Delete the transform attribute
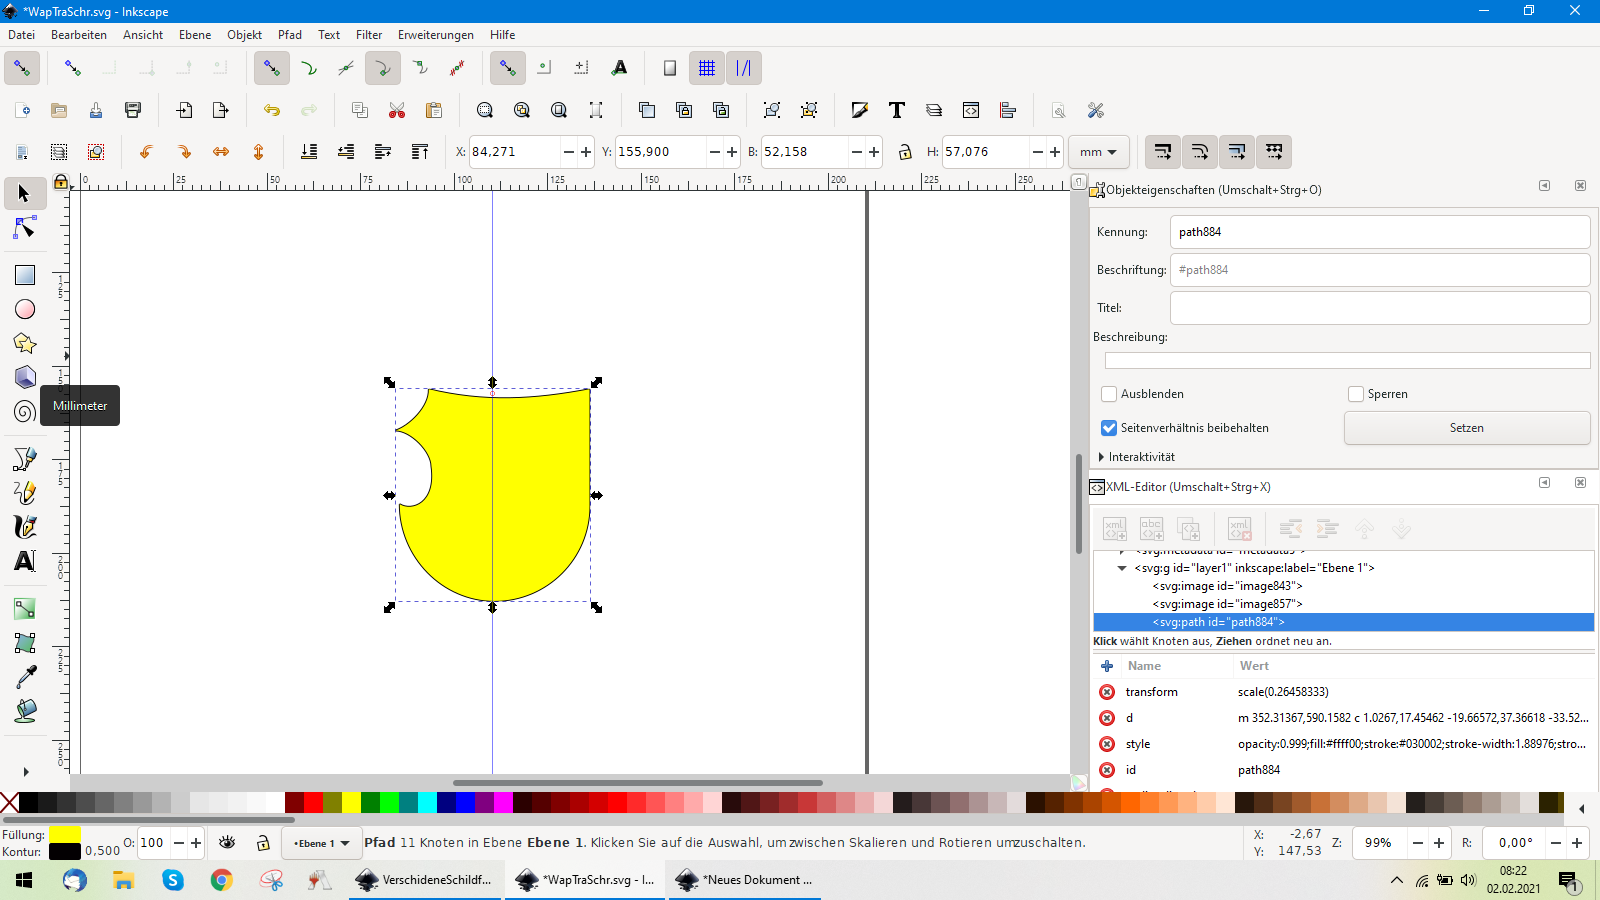The image size is (1600, 900). pyautogui.click(x=1107, y=692)
